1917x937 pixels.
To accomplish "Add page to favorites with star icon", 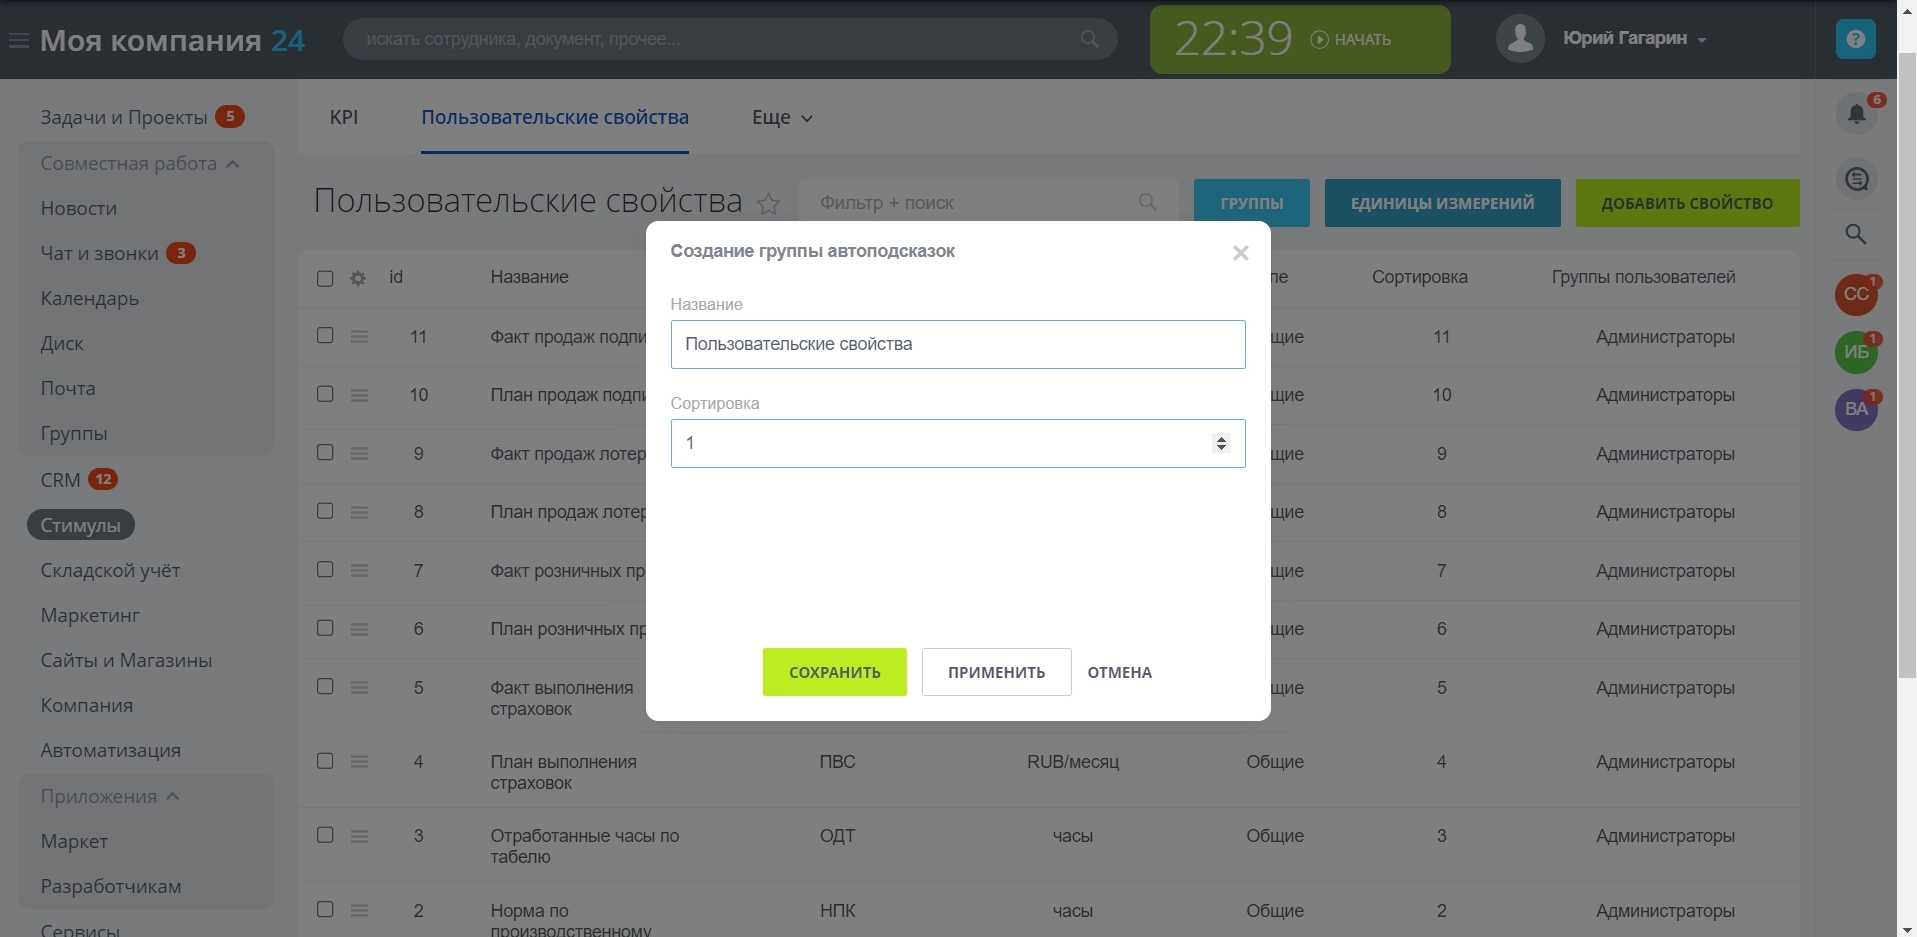I will pyautogui.click(x=768, y=204).
